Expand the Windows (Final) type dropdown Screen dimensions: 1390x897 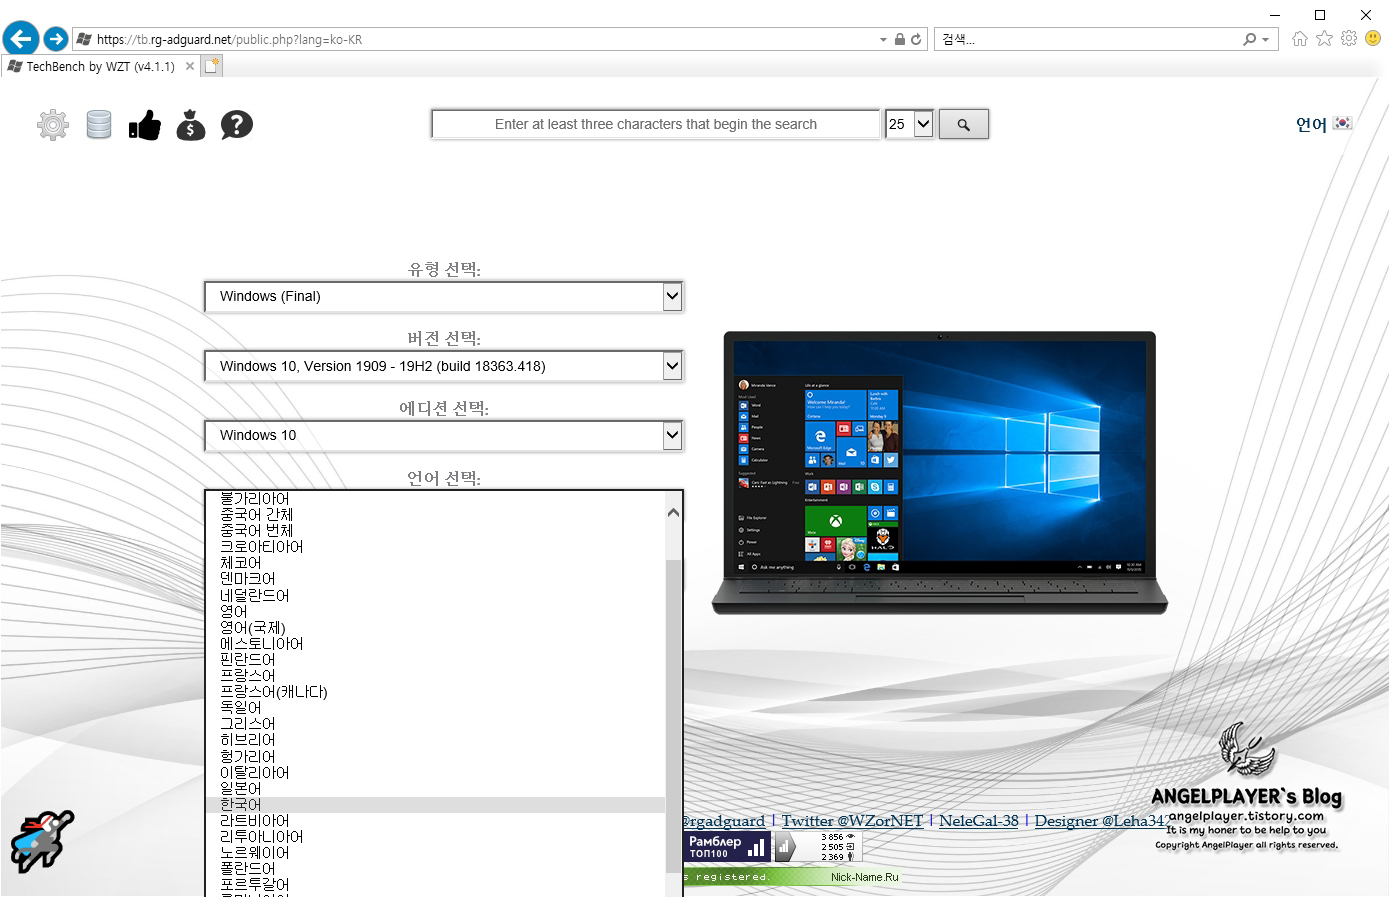[x=443, y=296]
